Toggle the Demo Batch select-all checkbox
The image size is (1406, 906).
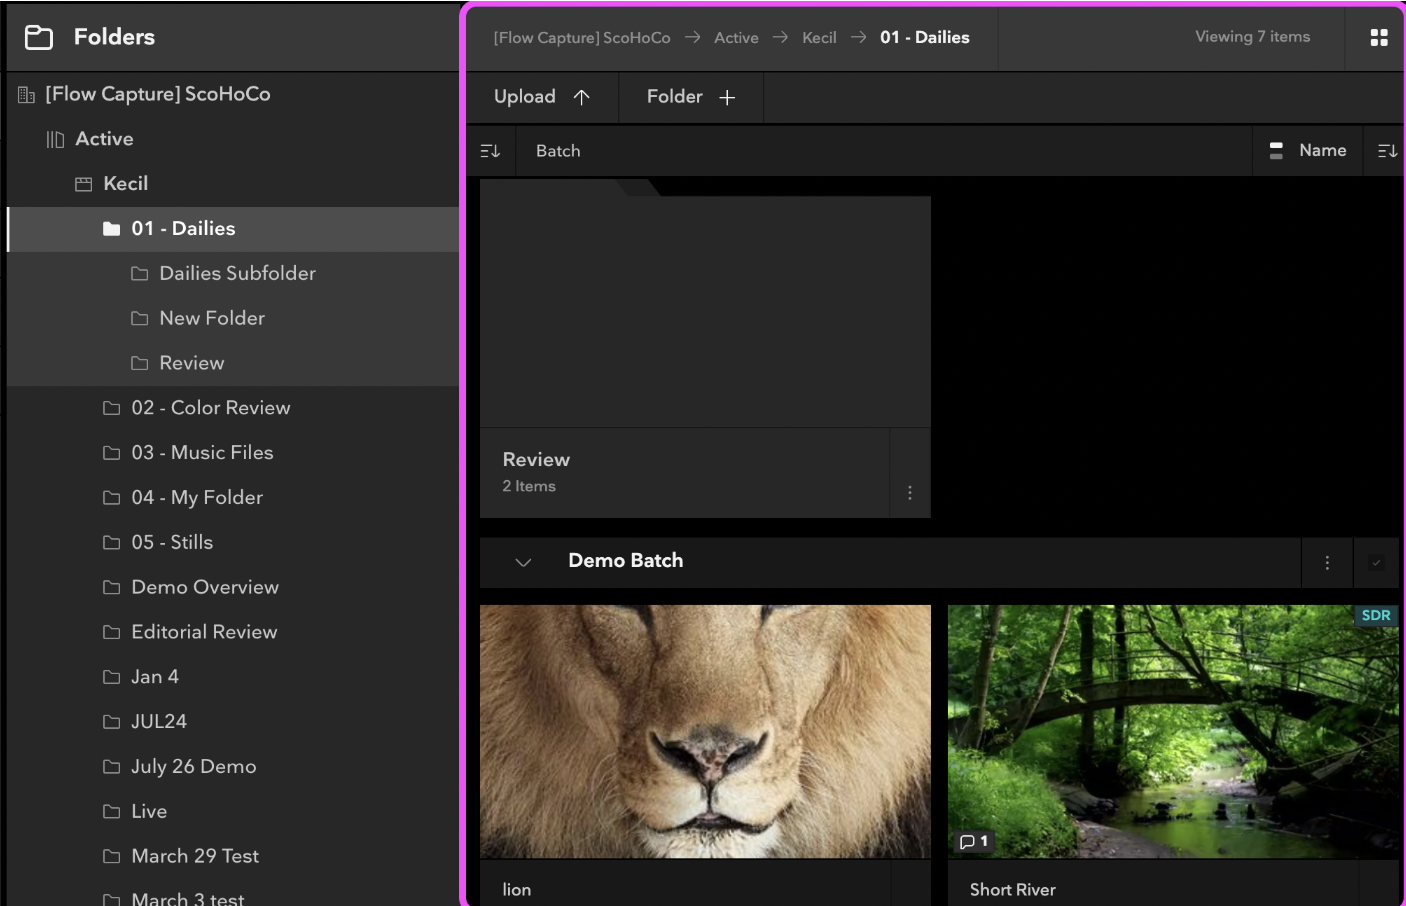(1376, 563)
